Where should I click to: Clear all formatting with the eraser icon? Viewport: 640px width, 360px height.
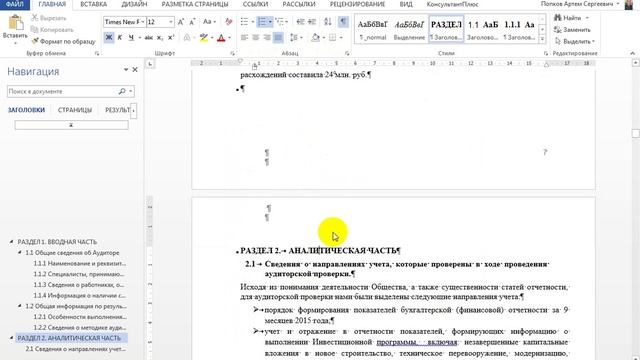[x=229, y=22]
